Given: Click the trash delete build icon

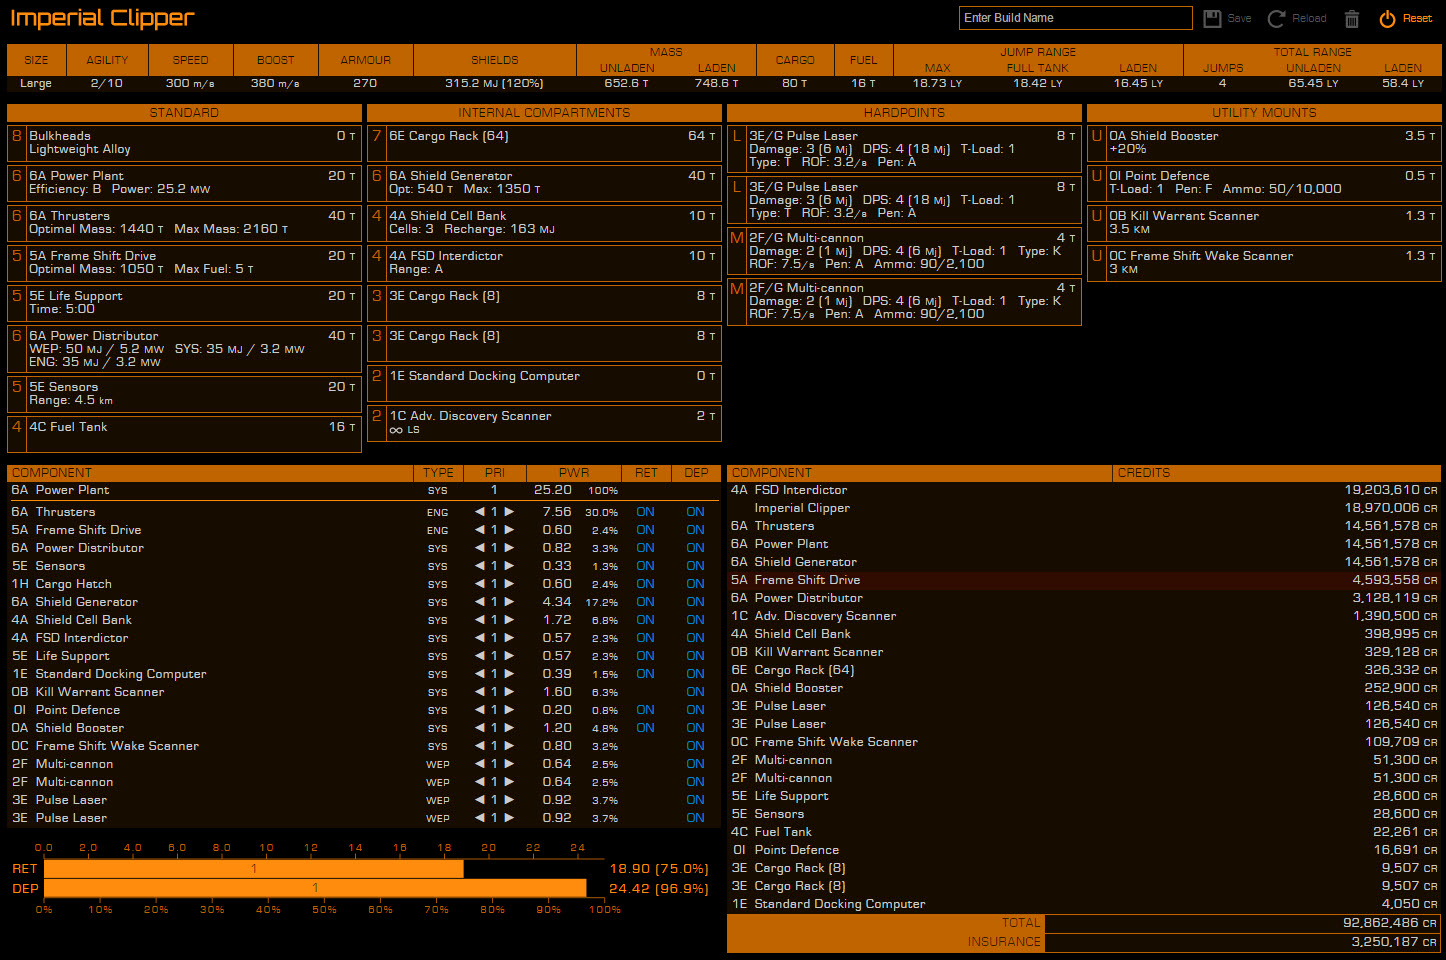Looking at the screenshot, I should click(x=1352, y=18).
